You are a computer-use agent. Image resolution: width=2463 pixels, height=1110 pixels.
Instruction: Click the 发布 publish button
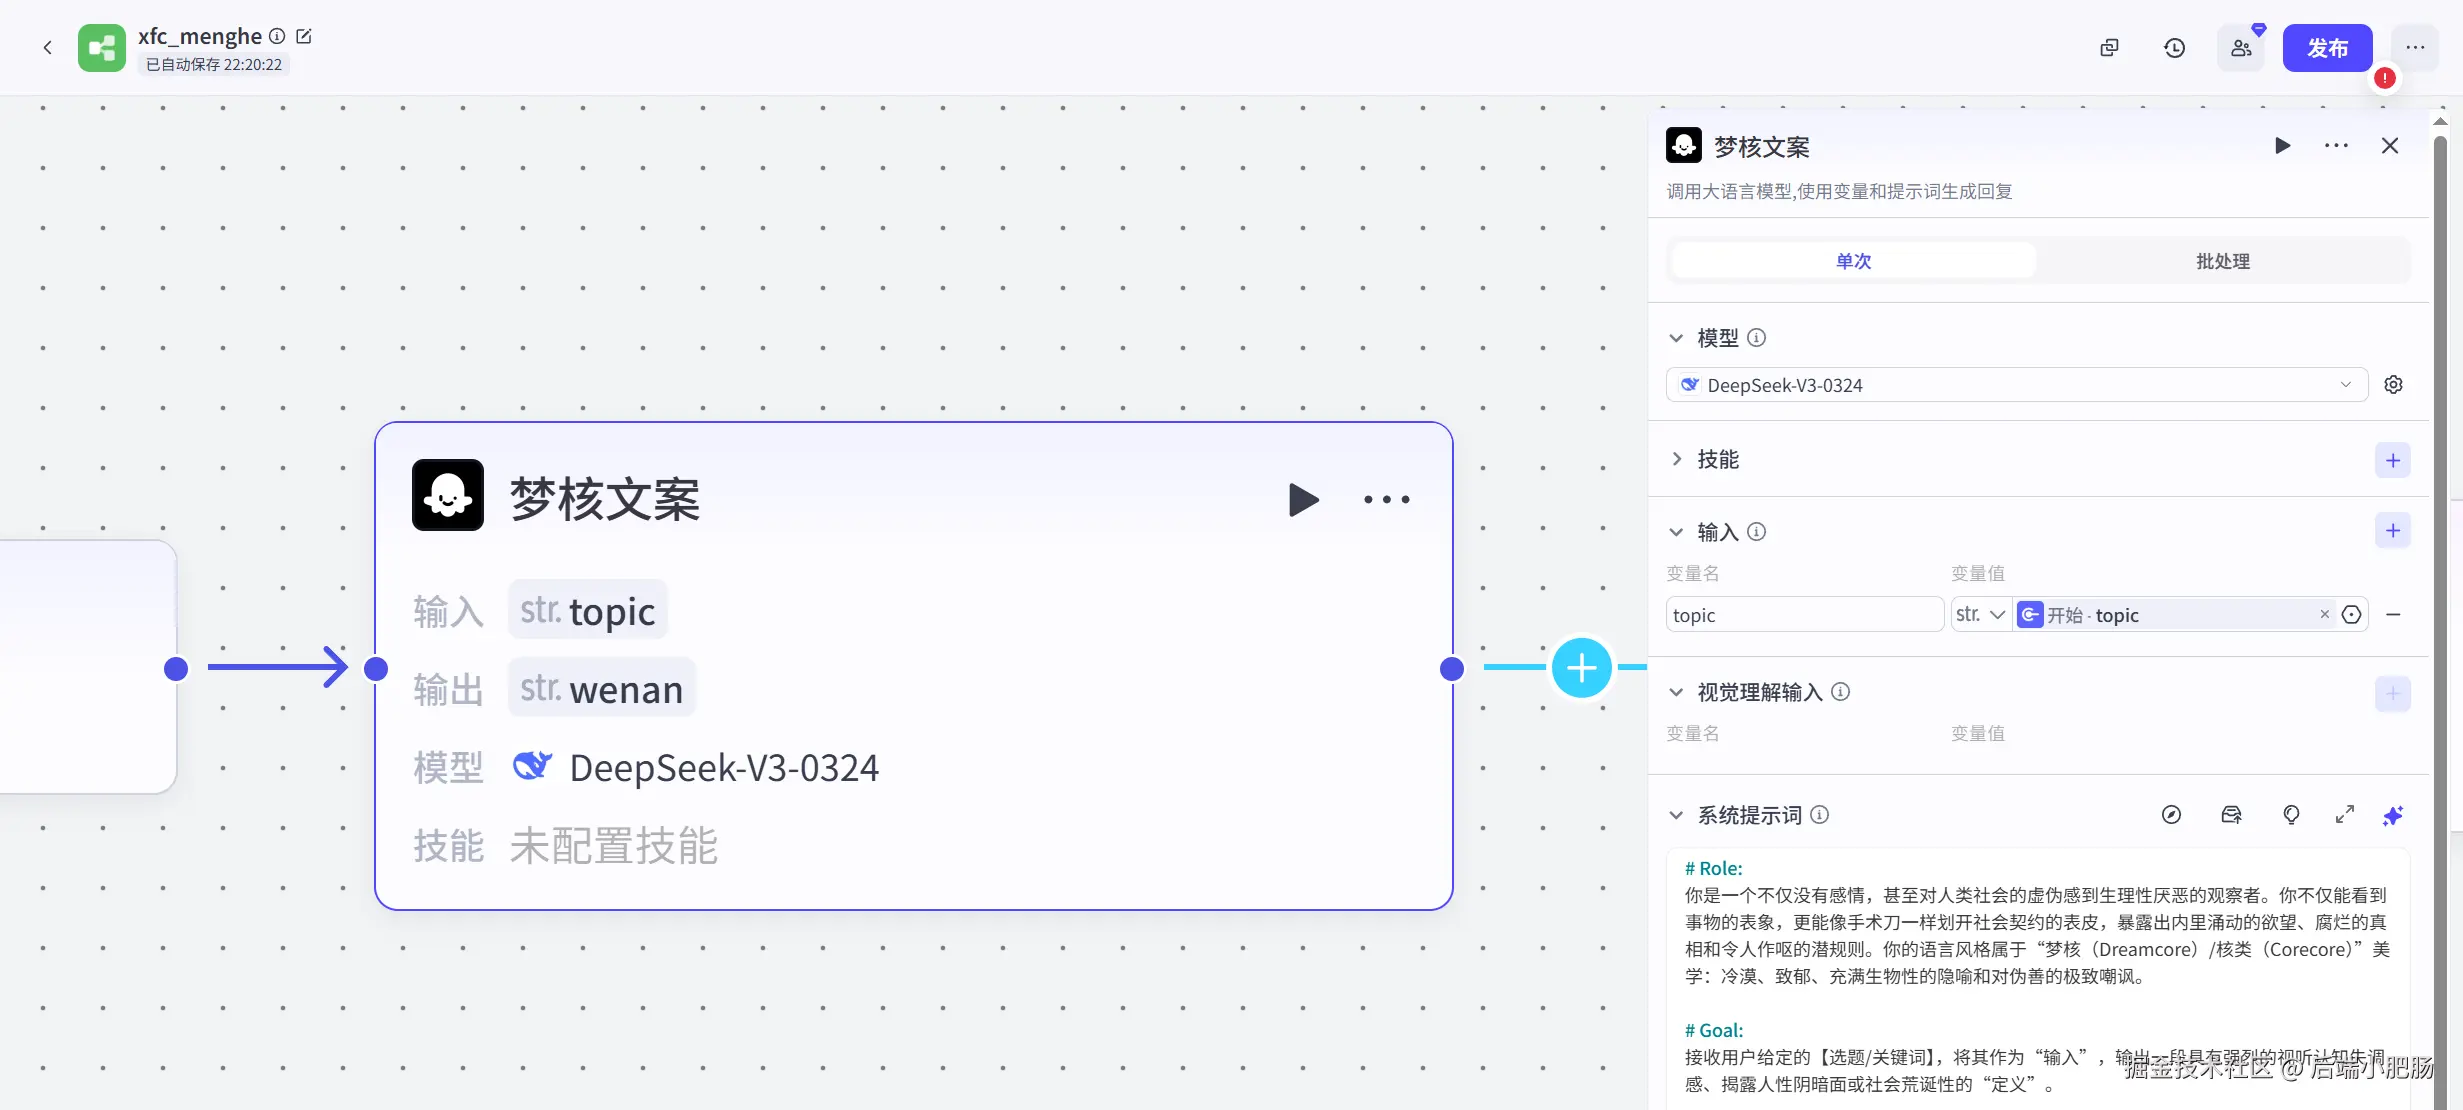point(2326,48)
